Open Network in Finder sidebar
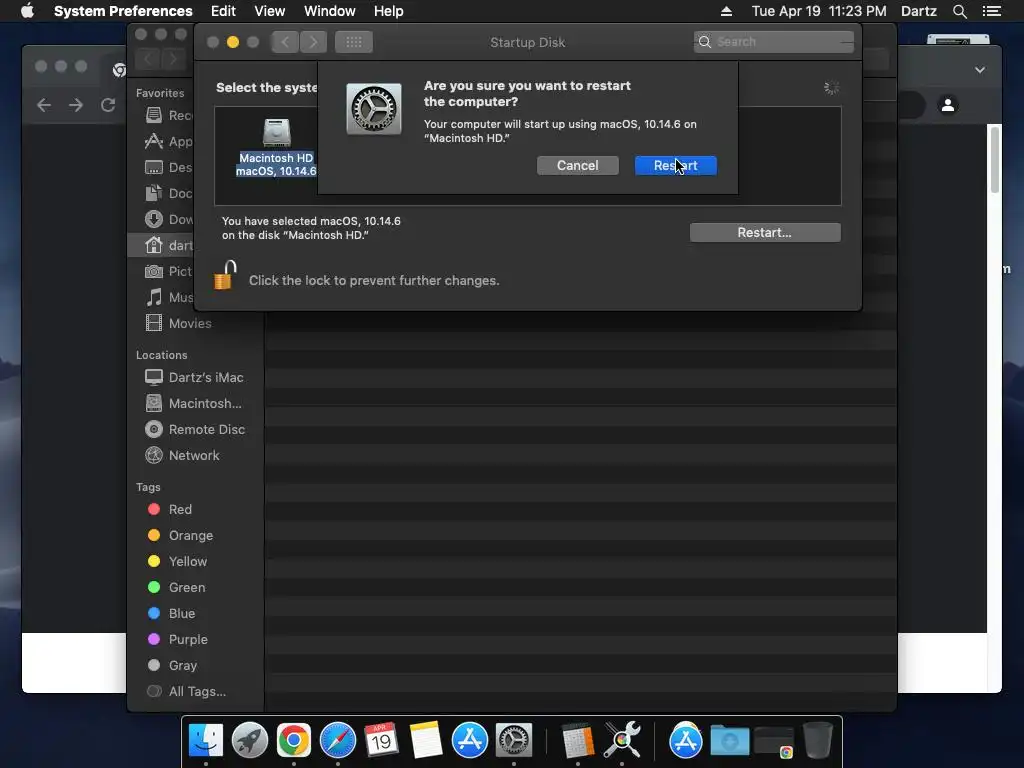 pyautogui.click(x=182, y=456)
